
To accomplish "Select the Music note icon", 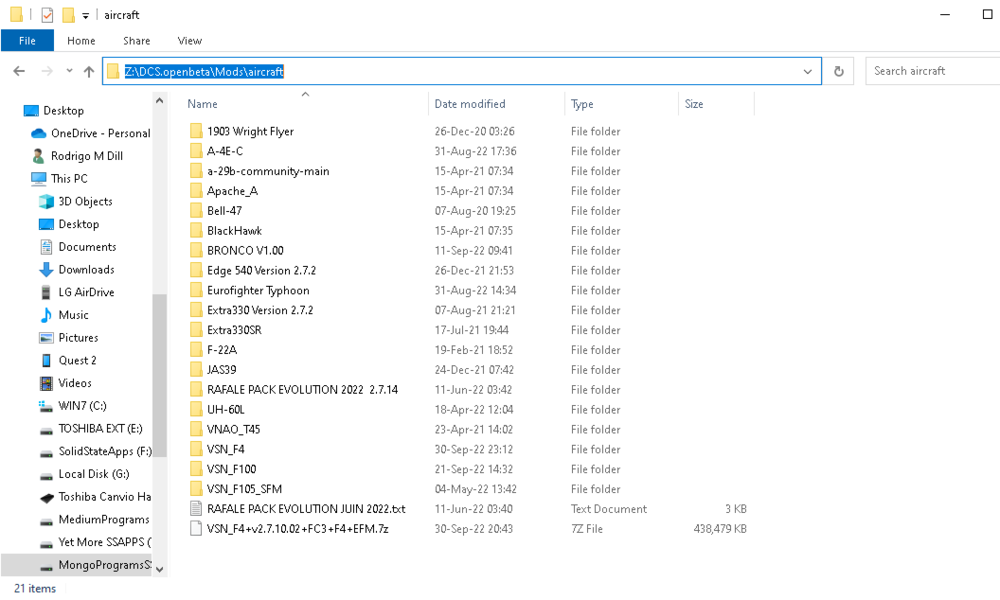I will 47,315.
